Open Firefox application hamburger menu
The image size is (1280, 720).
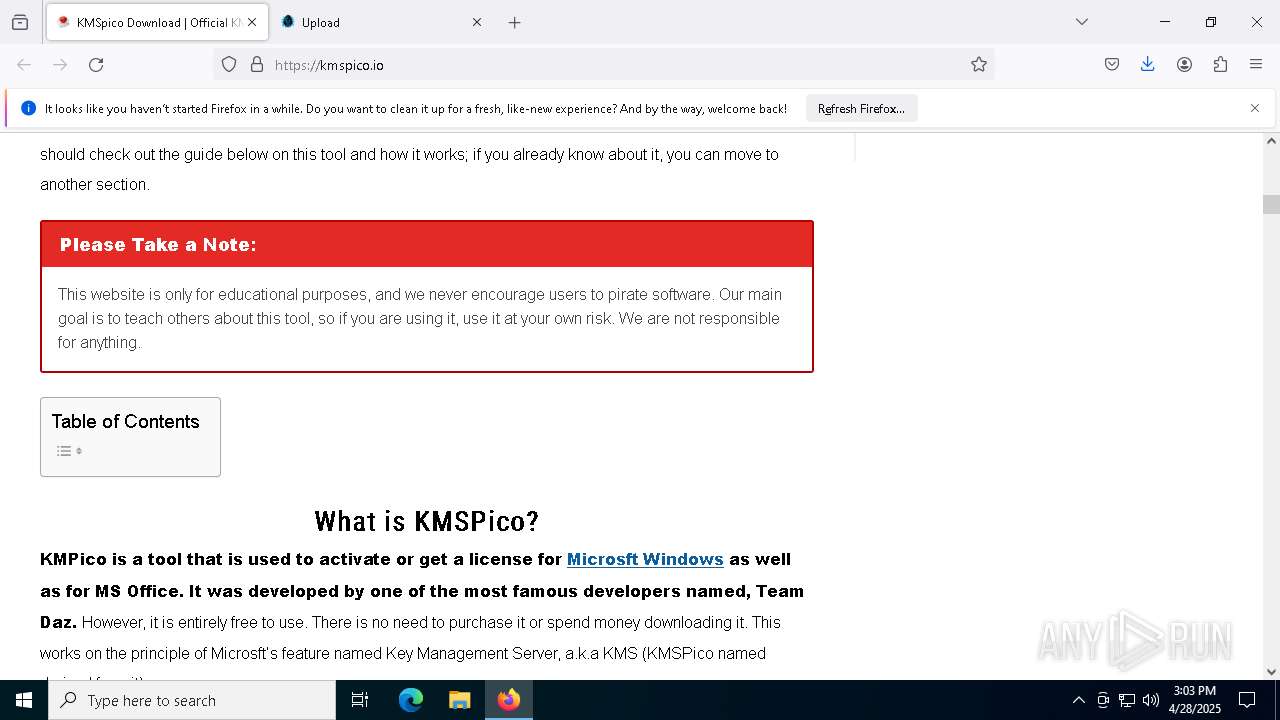[x=1256, y=64]
